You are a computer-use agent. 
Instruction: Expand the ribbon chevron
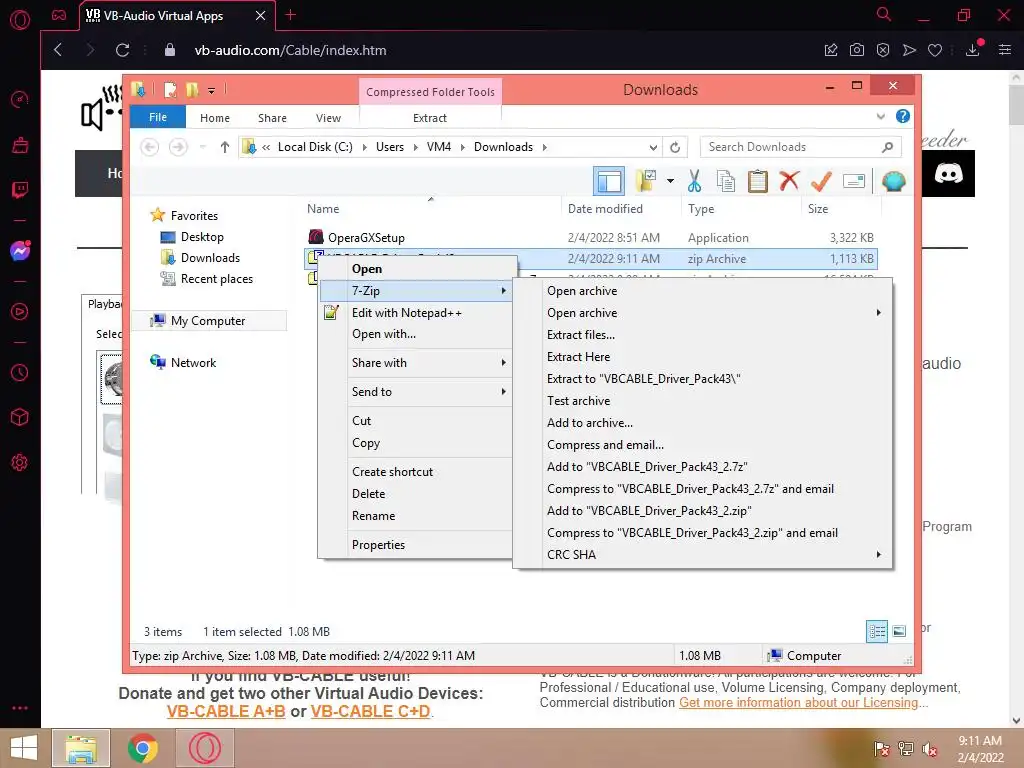tap(880, 116)
